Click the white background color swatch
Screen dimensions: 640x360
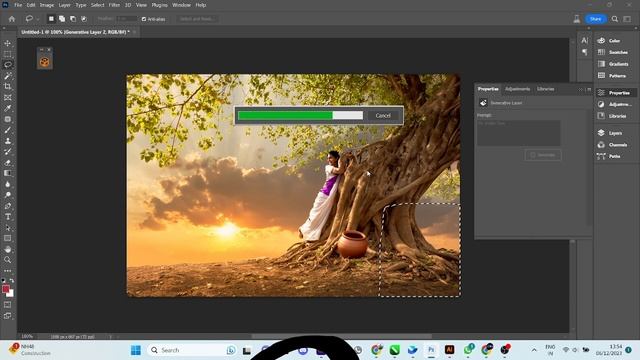point(10,293)
